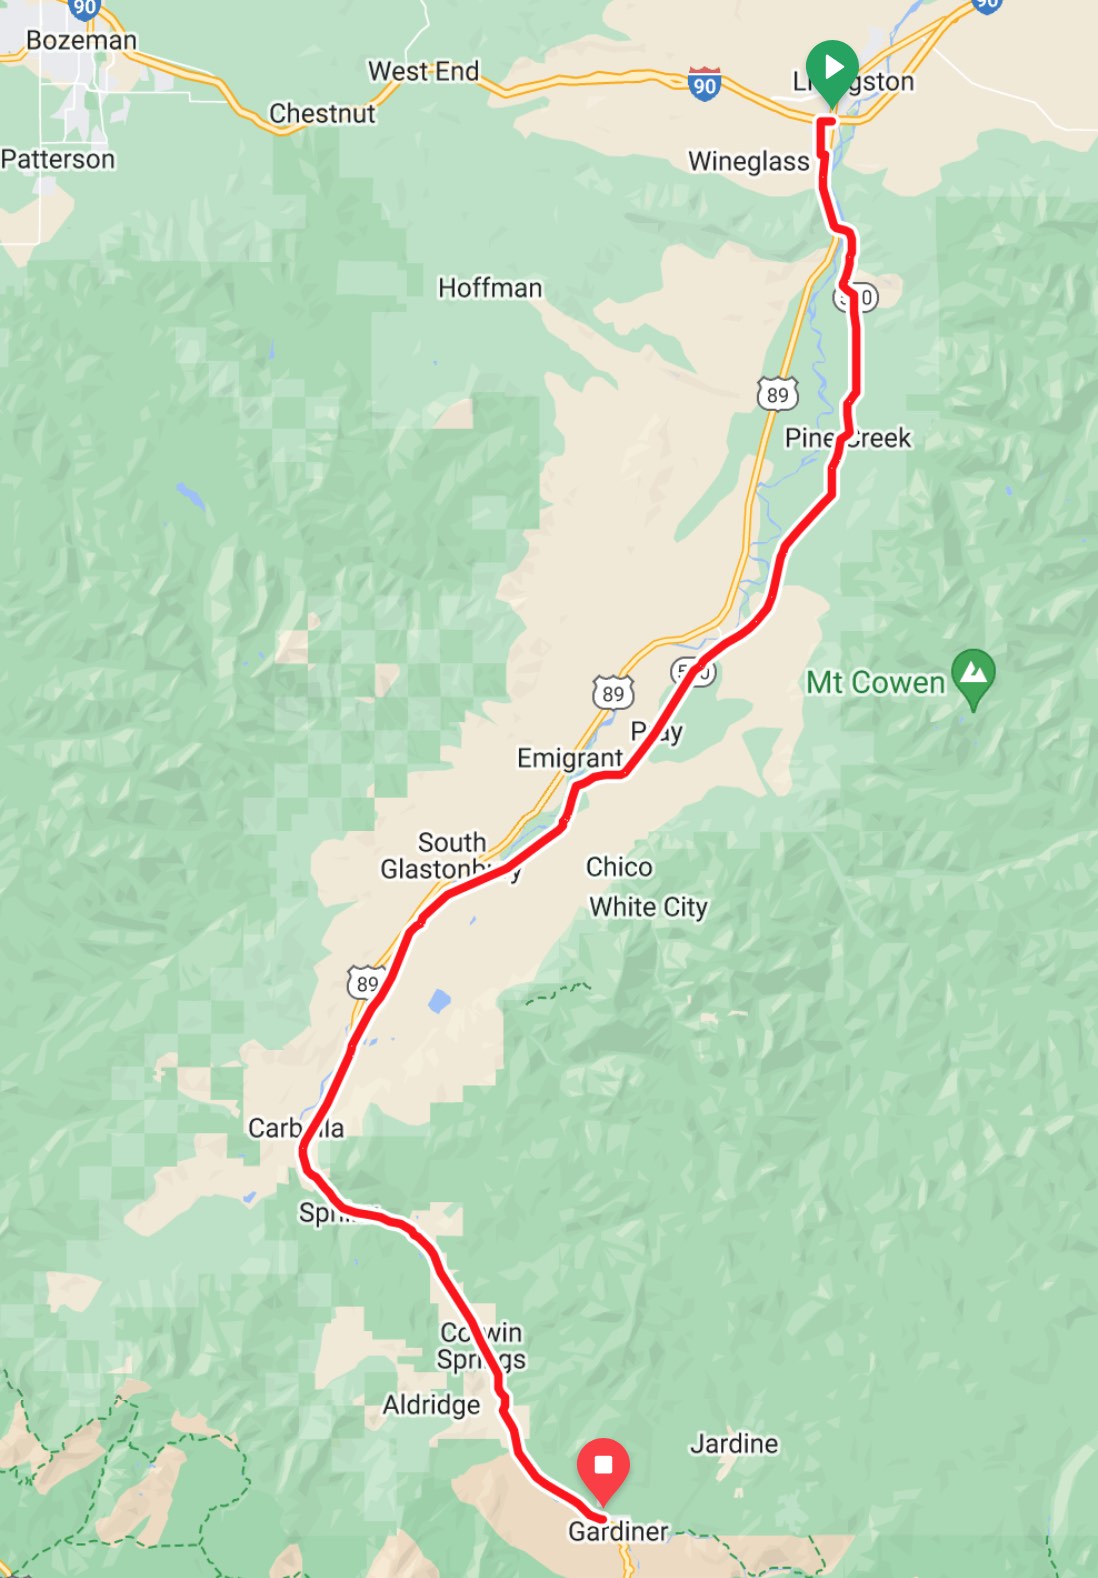
Task: Click the Aldridge place label
Action: (431, 1405)
